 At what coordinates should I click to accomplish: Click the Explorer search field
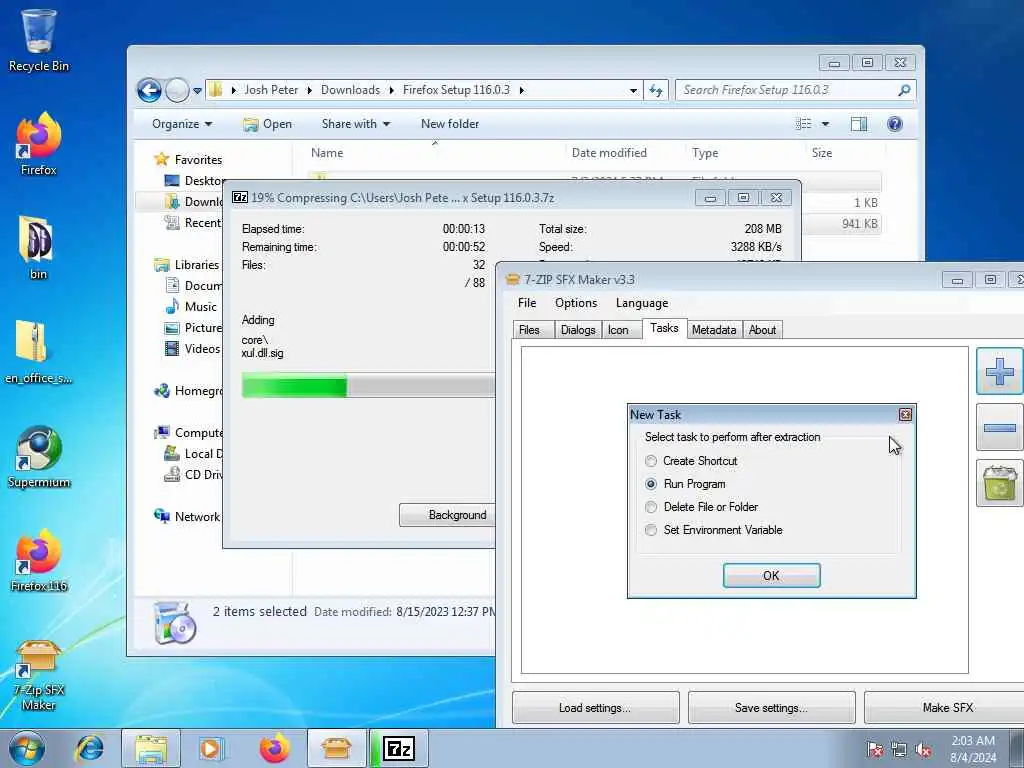pyautogui.click(x=795, y=90)
